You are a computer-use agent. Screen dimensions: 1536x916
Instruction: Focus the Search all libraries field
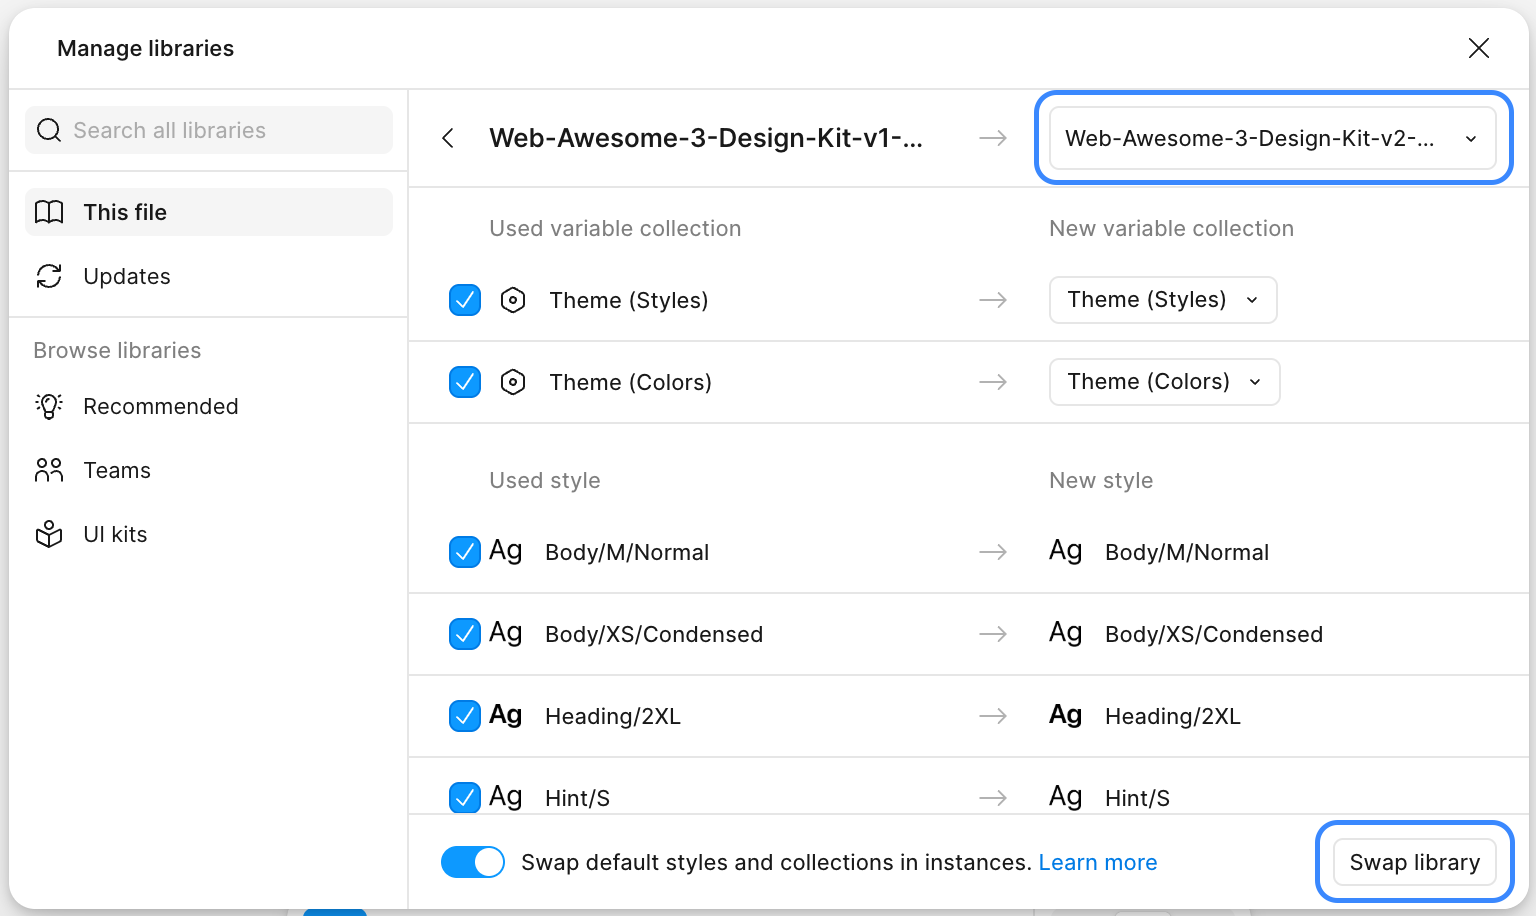pyautogui.click(x=220, y=130)
